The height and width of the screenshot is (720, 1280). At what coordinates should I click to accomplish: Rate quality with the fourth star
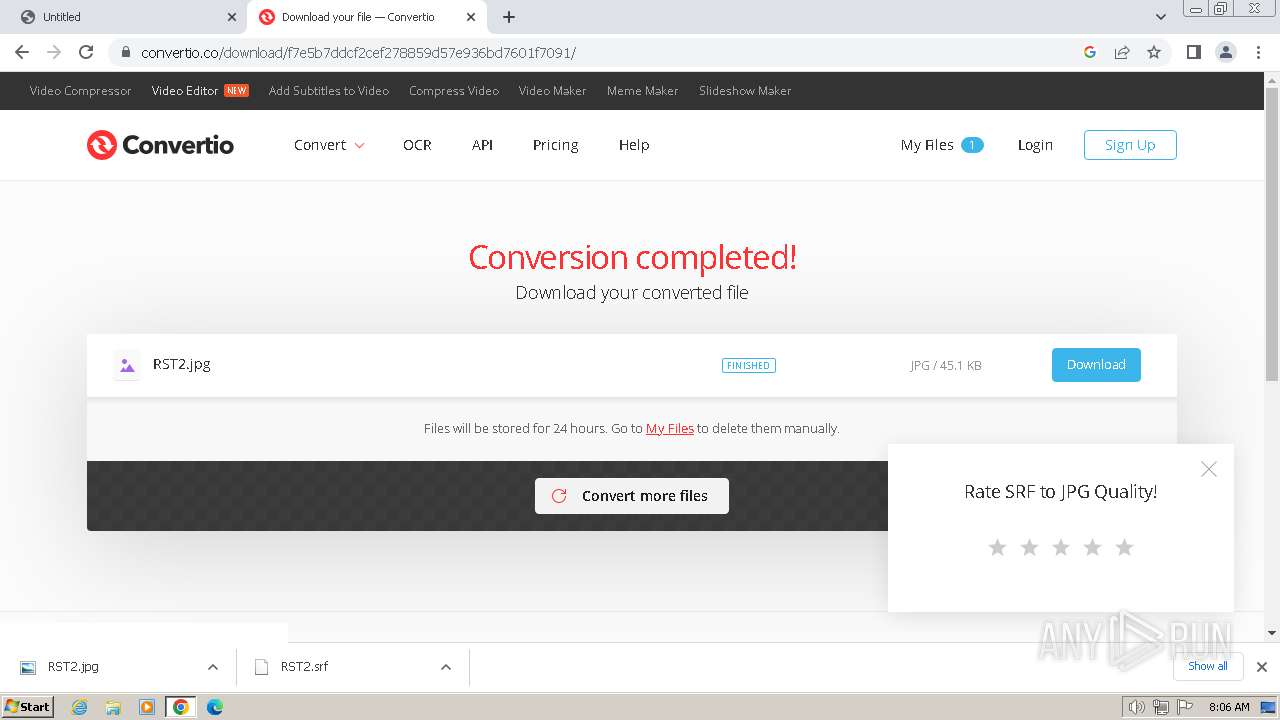point(1092,547)
